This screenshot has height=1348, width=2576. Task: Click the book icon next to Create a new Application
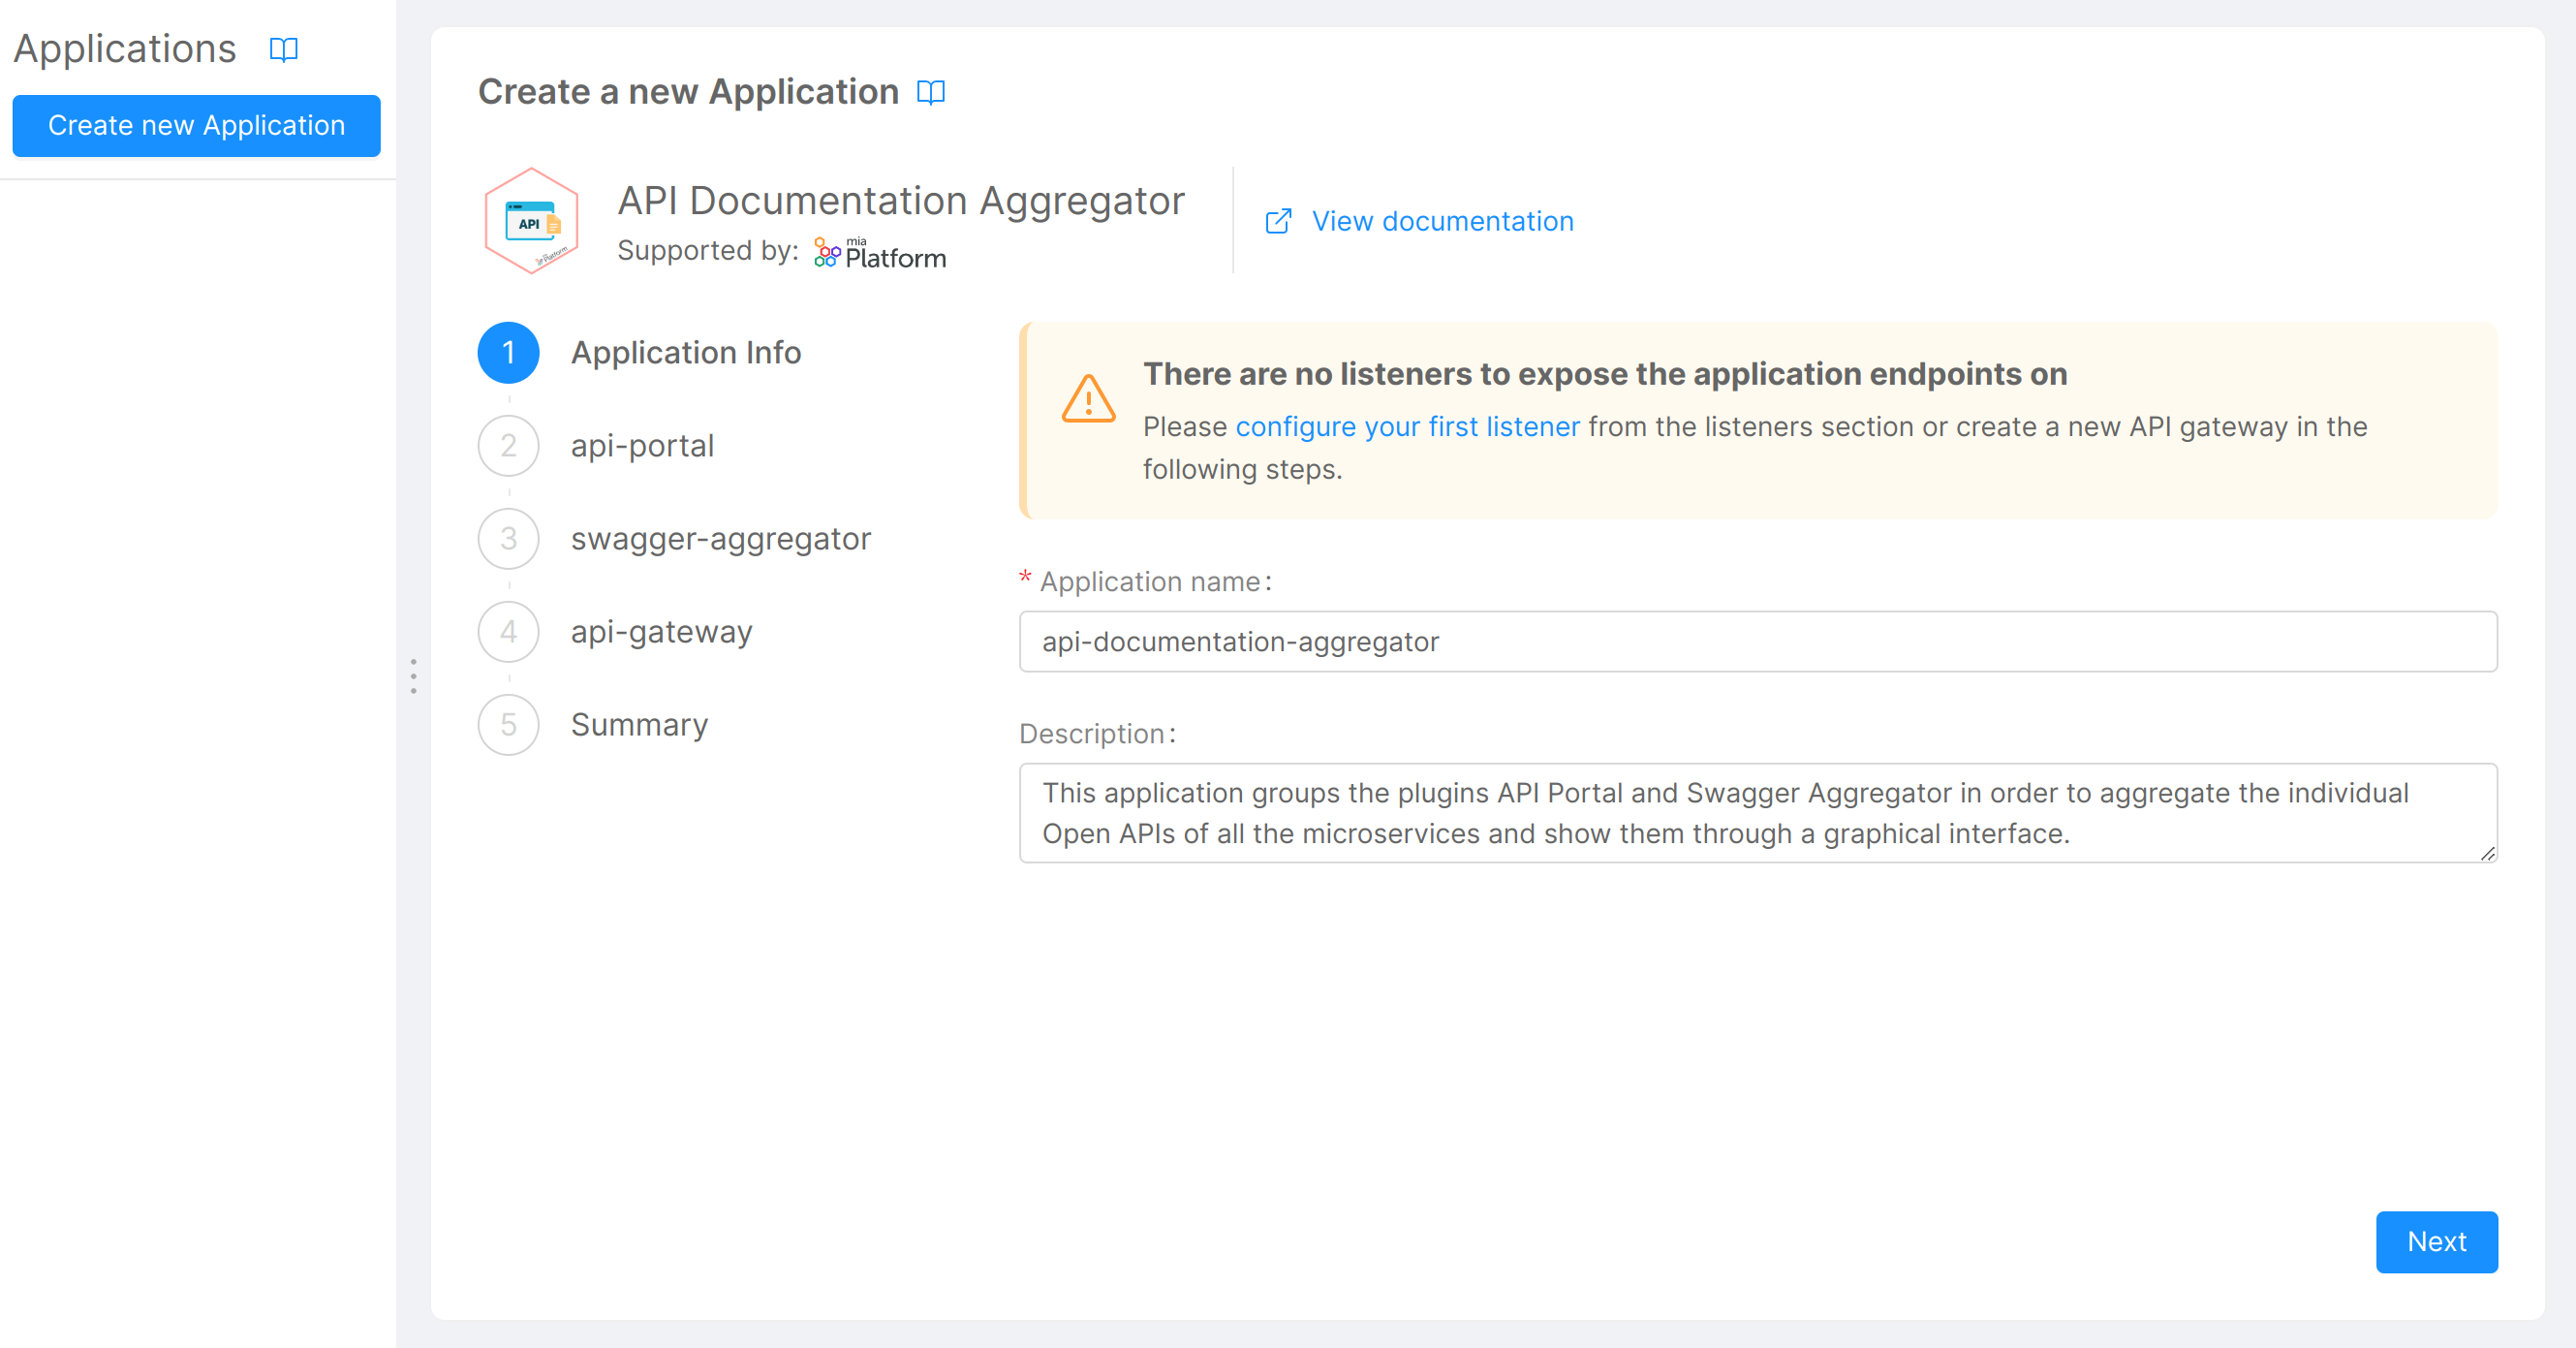pos(930,92)
